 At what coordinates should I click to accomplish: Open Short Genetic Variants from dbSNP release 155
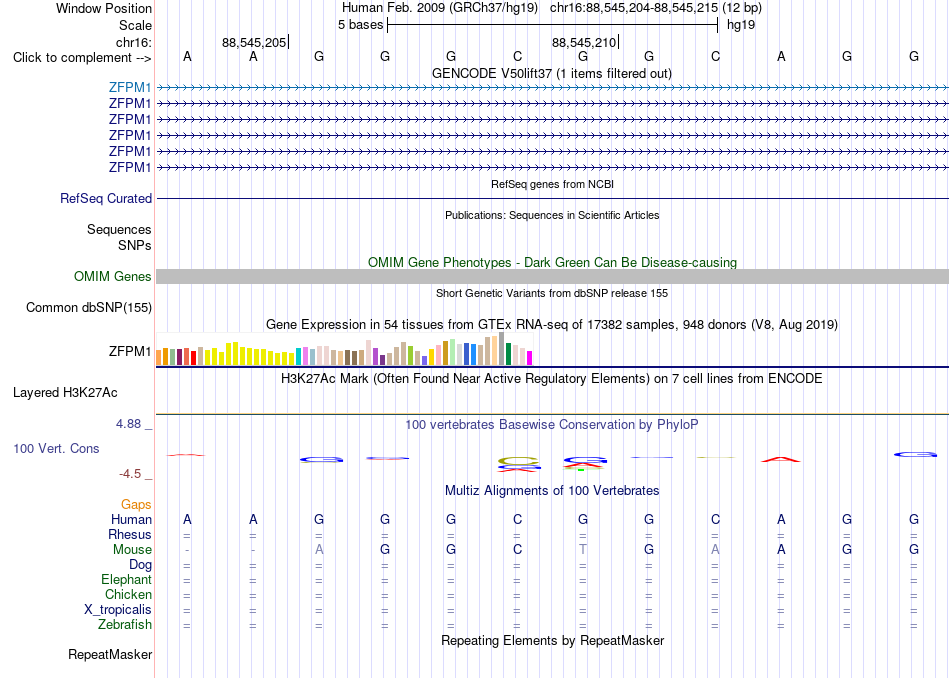coord(552,293)
